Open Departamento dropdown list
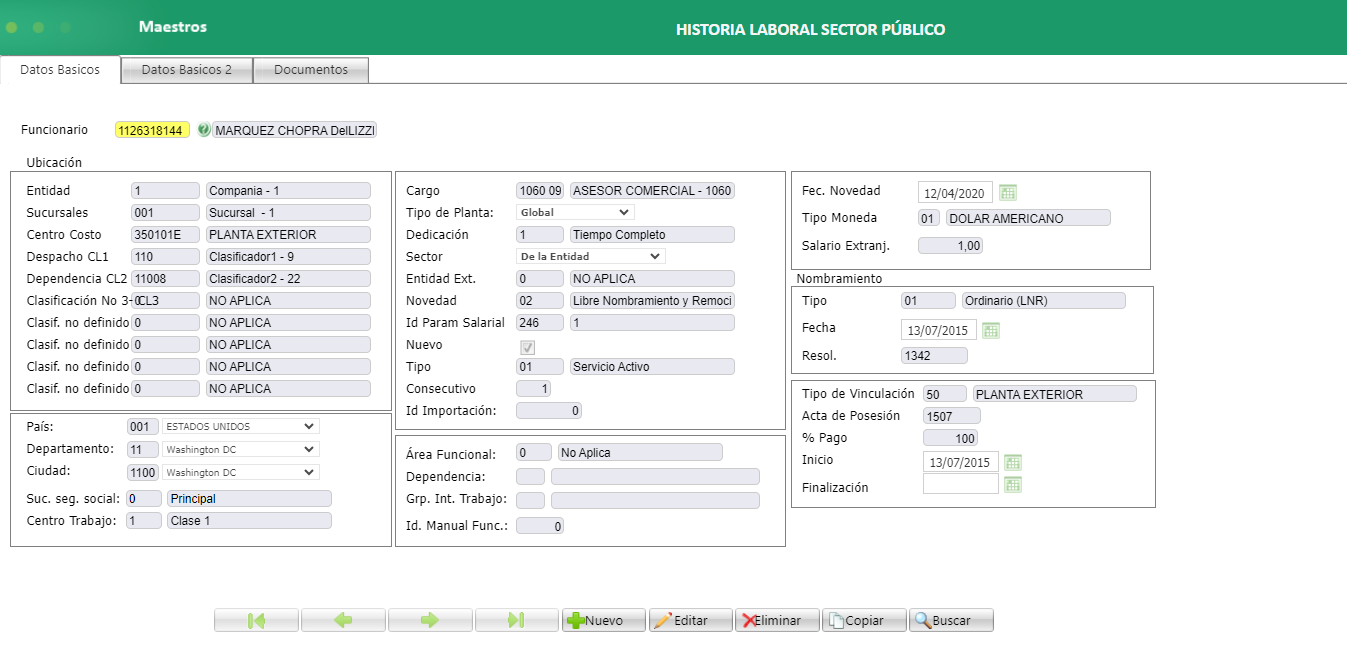The height and width of the screenshot is (664, 1347). pyautogui.click(x=240, y=449)
